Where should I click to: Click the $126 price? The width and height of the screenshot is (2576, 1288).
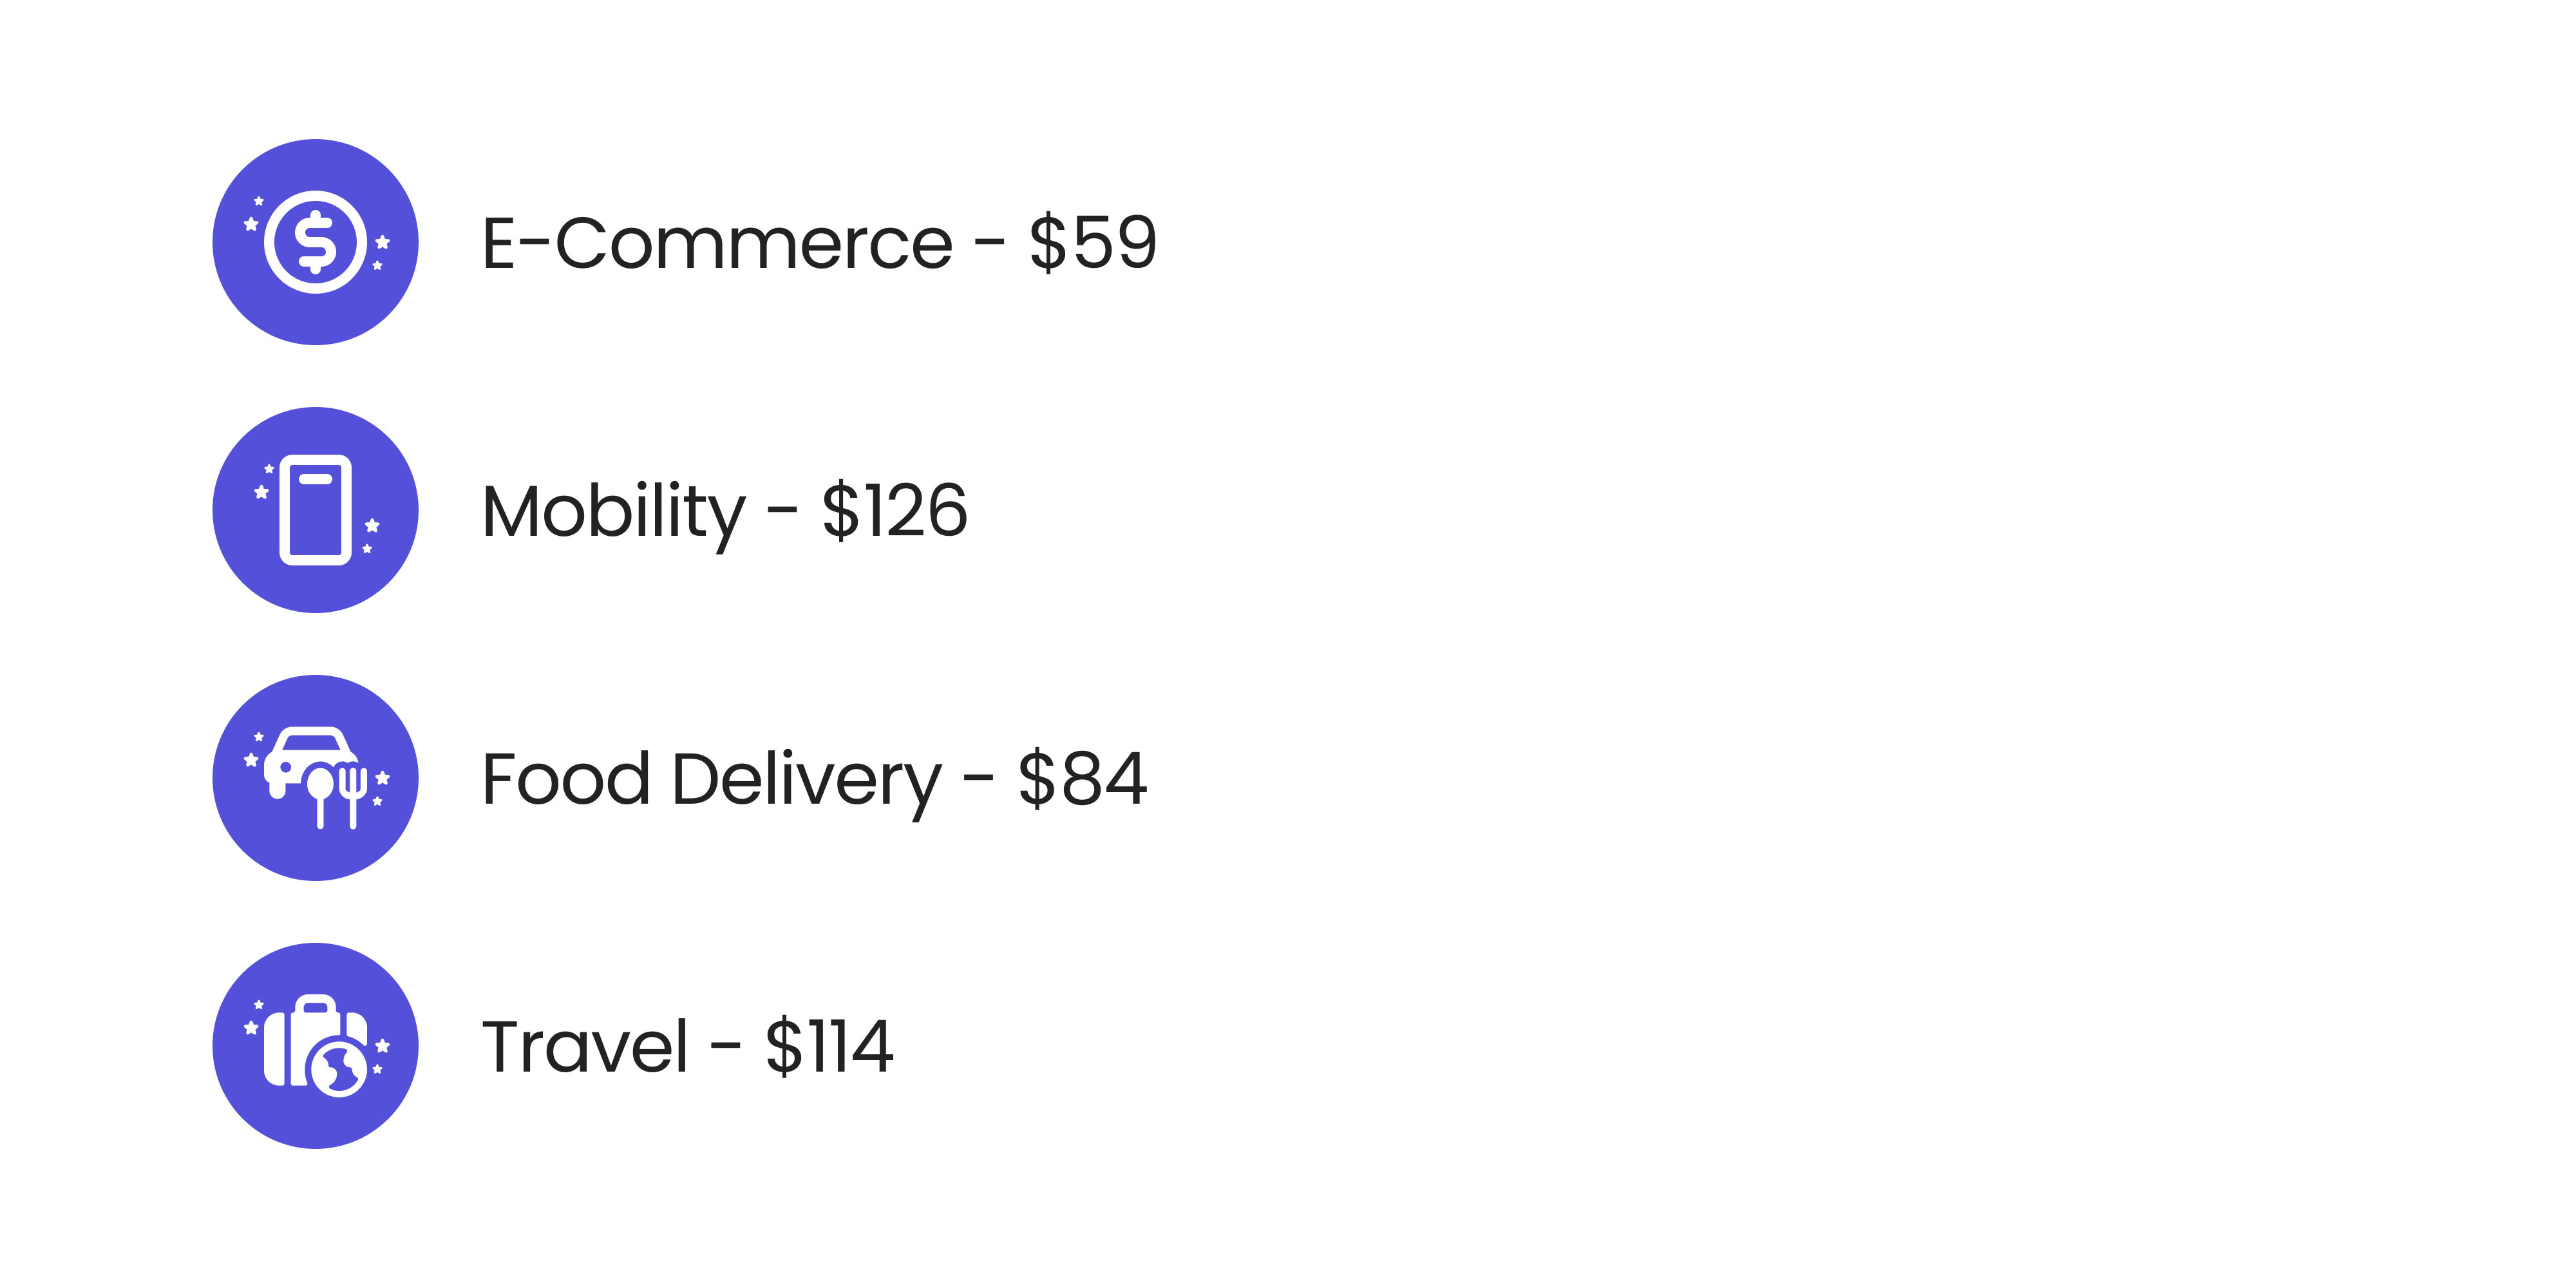[894, 511]
